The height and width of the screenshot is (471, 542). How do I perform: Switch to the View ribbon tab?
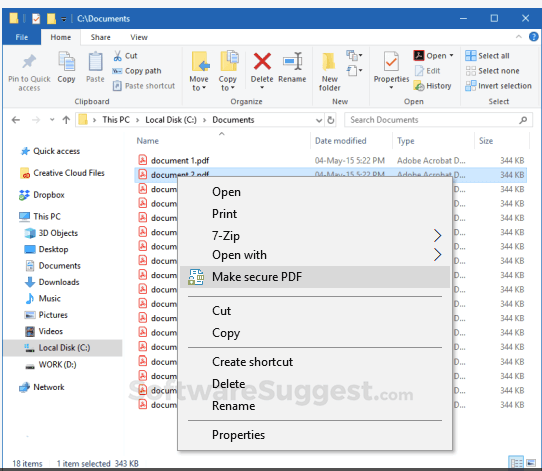click(139, 37)
